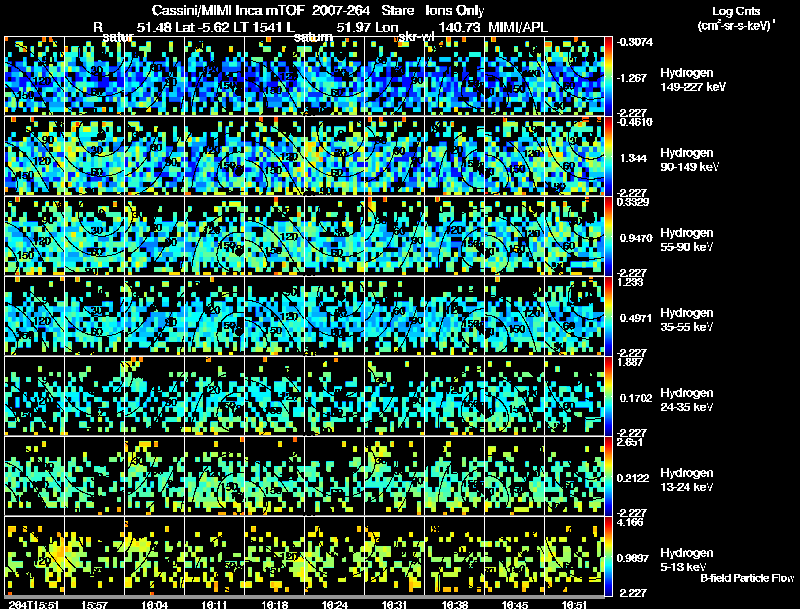
Task: Select the 'Hydrogen 90-149 keV' row label
Action: pyautogui.click(x=690, y=160)
